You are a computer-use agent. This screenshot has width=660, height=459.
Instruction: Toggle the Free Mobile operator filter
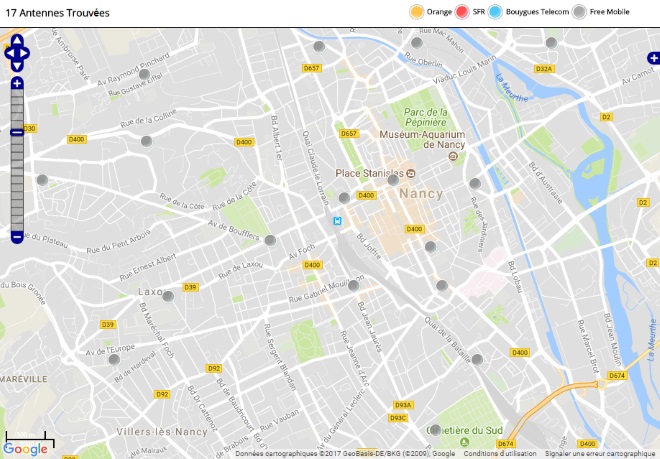click(579, 12)
